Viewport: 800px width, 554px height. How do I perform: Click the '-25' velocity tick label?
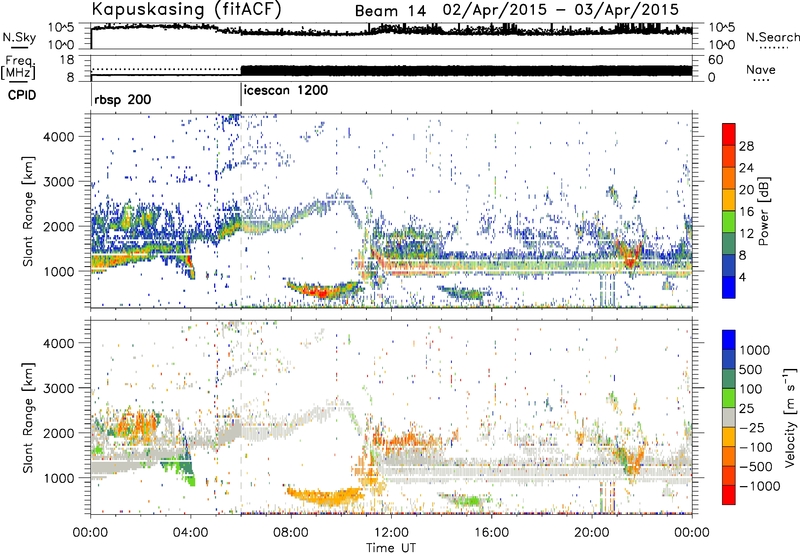[x=751, y=427]
